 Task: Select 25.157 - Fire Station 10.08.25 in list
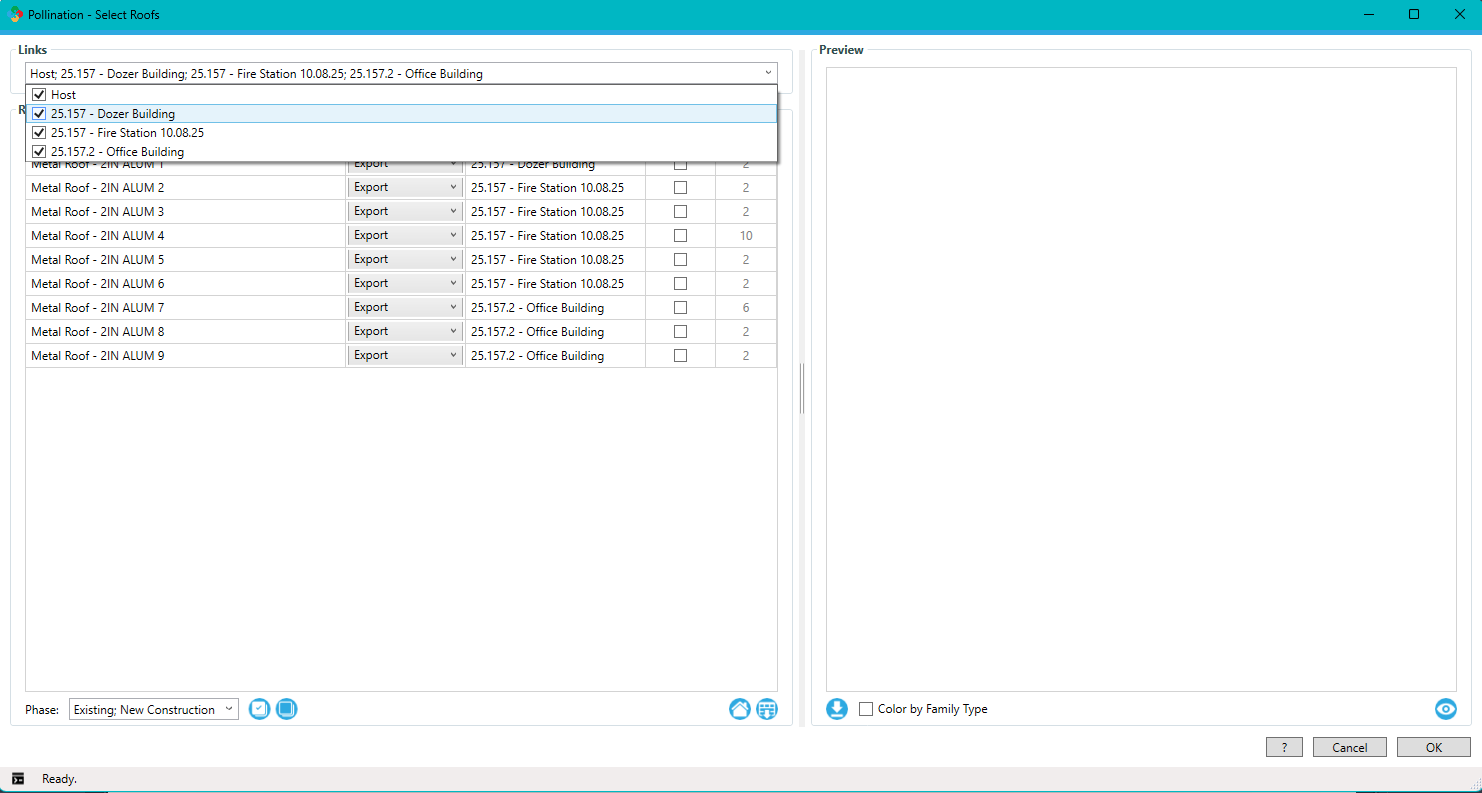(127, 133)
